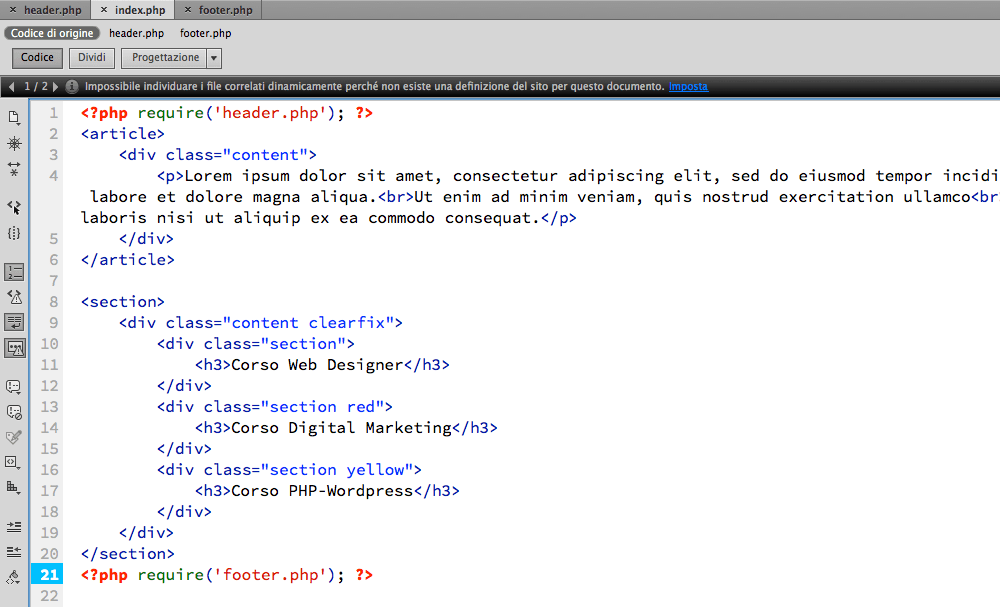
Task: Click line number 1 in the gutter
Action: (54, 113)
